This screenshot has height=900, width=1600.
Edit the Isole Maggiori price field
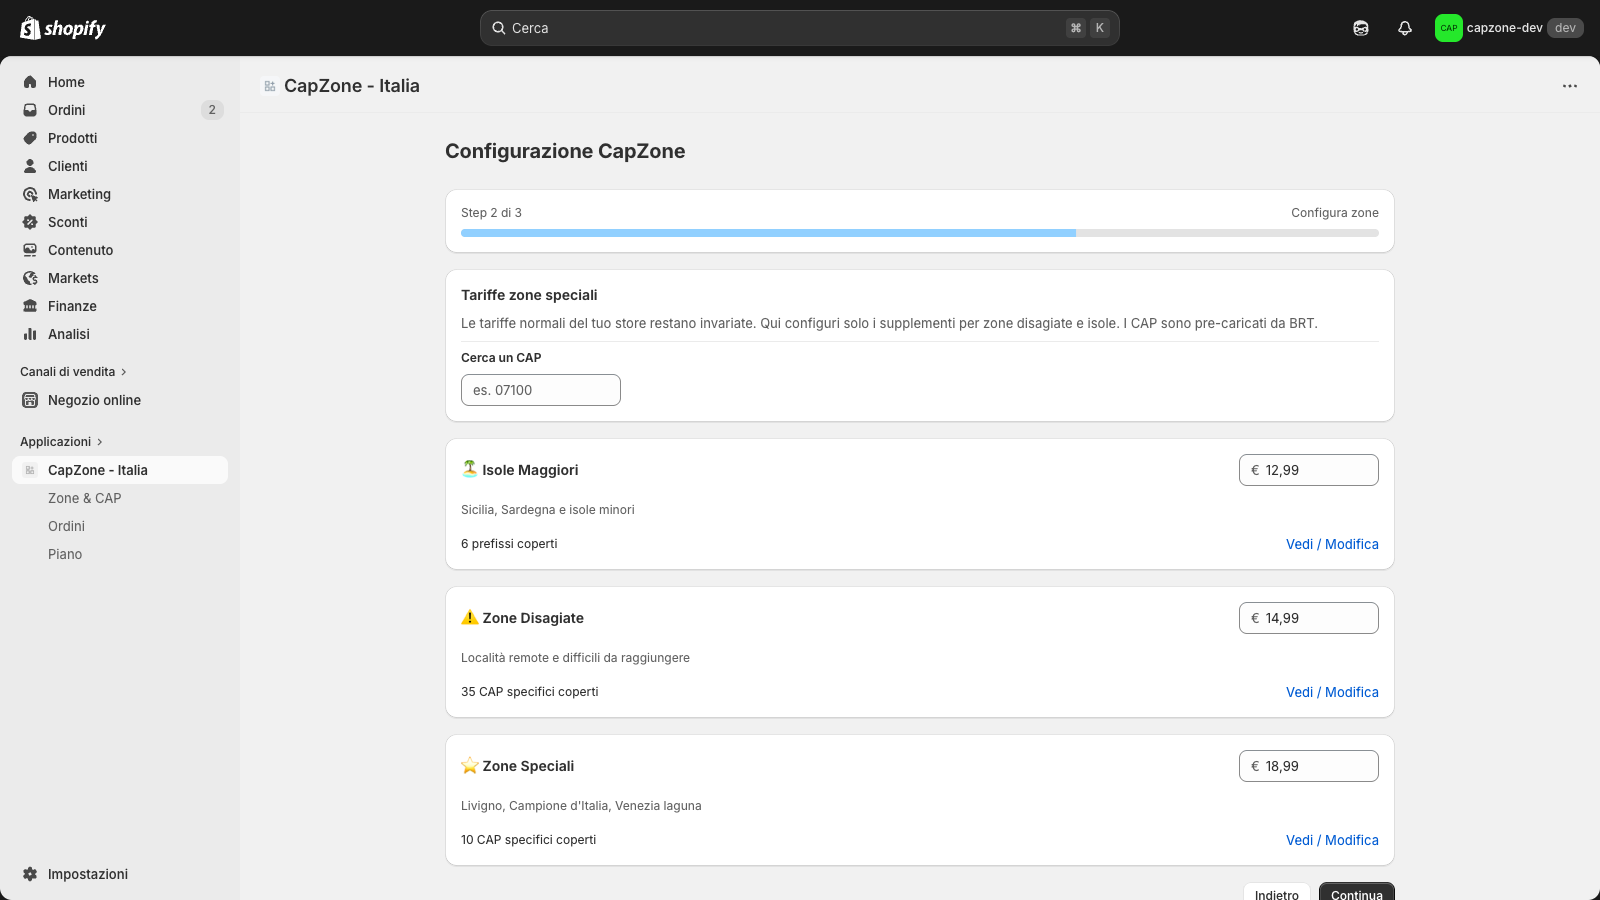click(x=1309, y=470)
